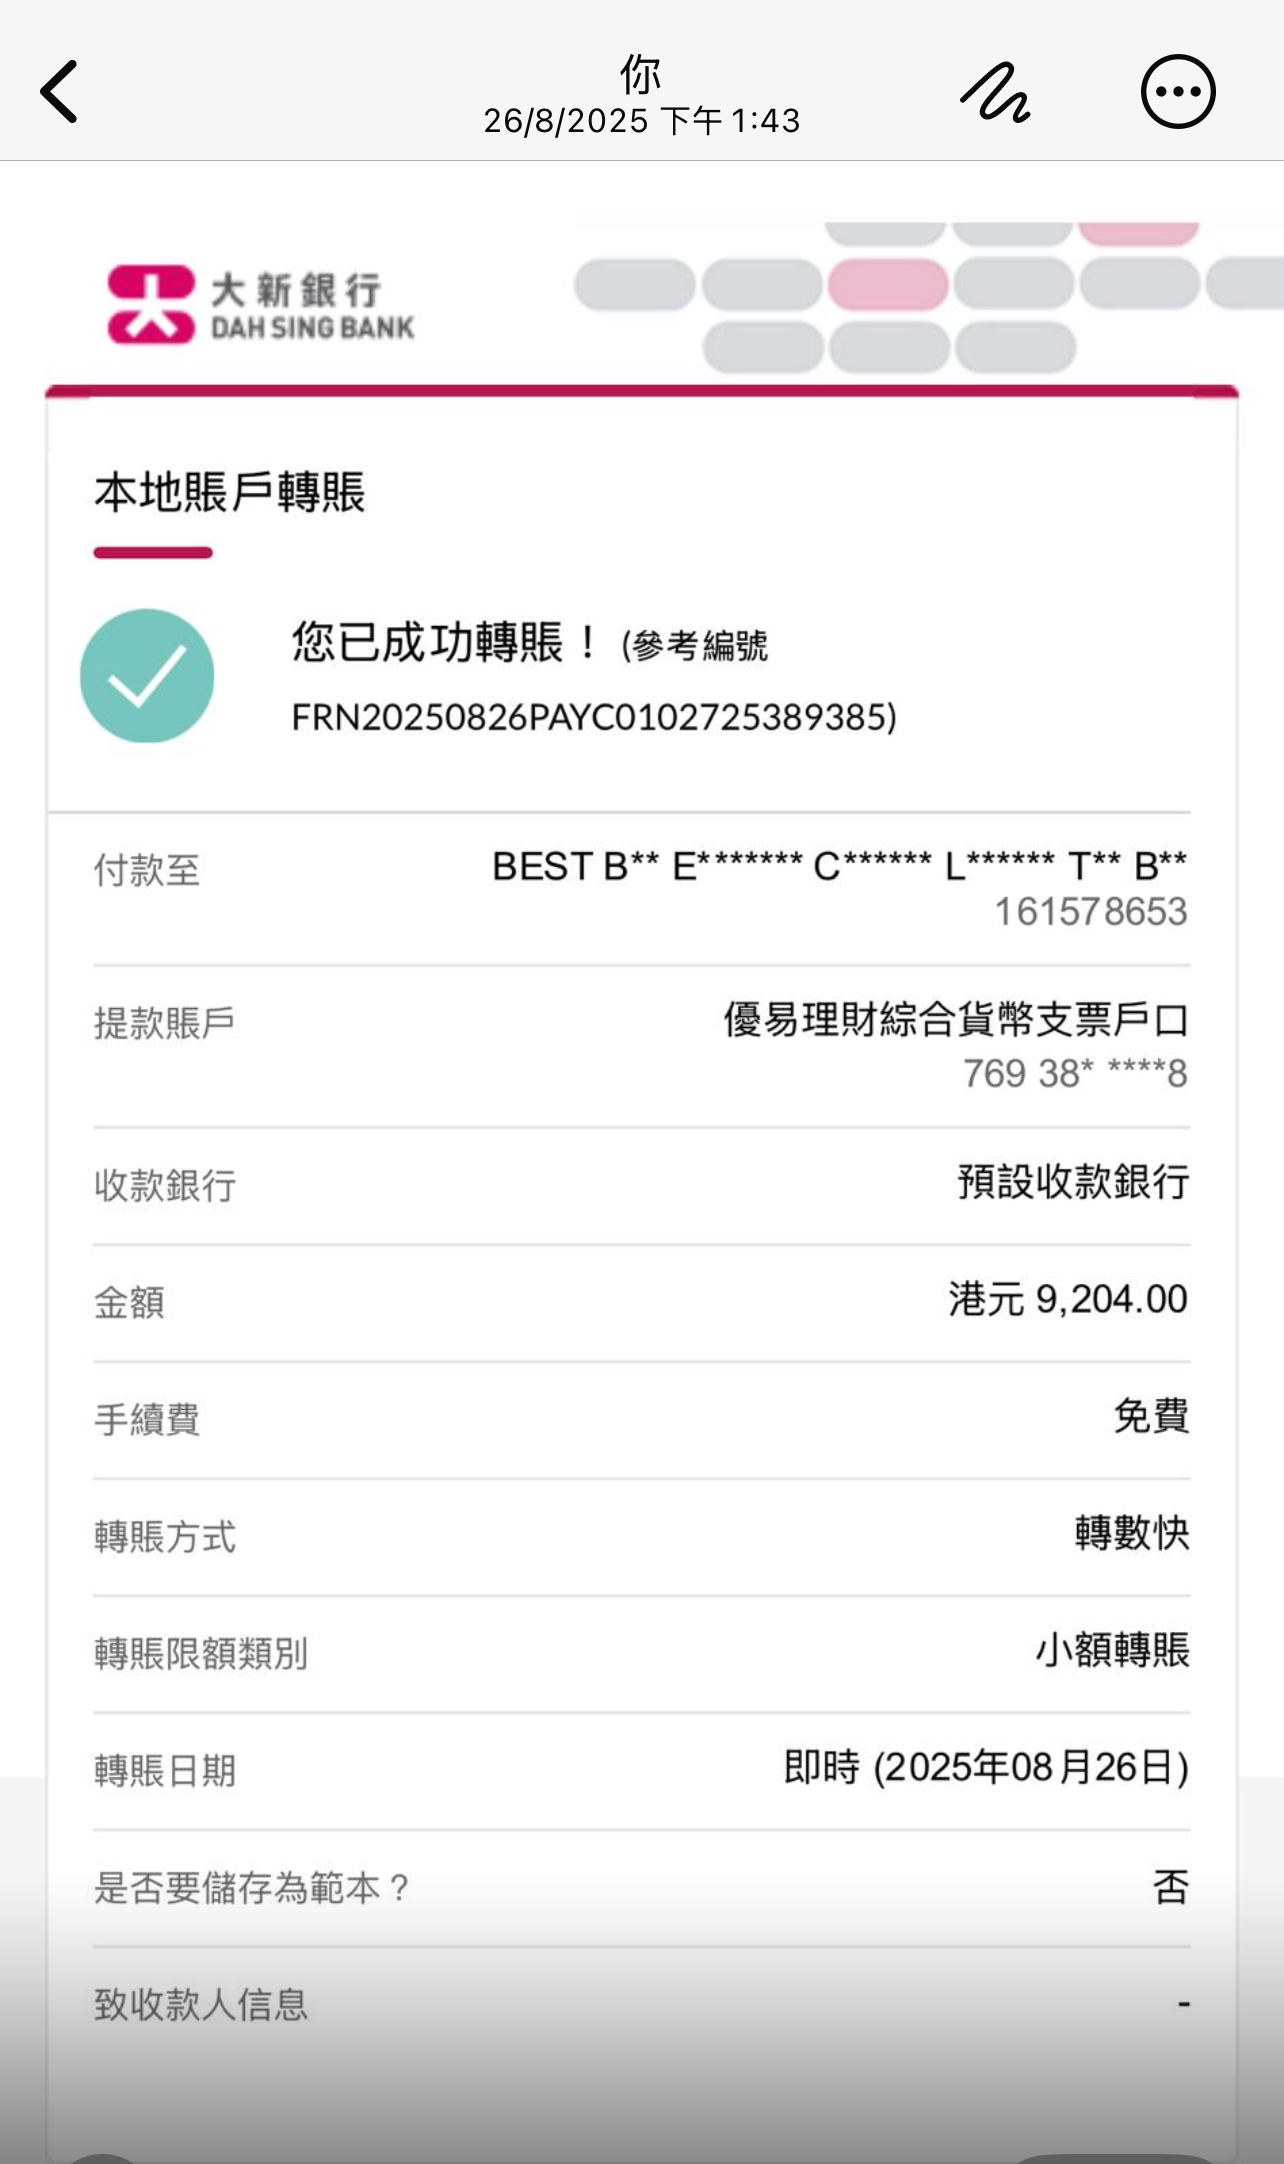
Task: Tap the back arrow at top left
Action: [x=60, y=92]
